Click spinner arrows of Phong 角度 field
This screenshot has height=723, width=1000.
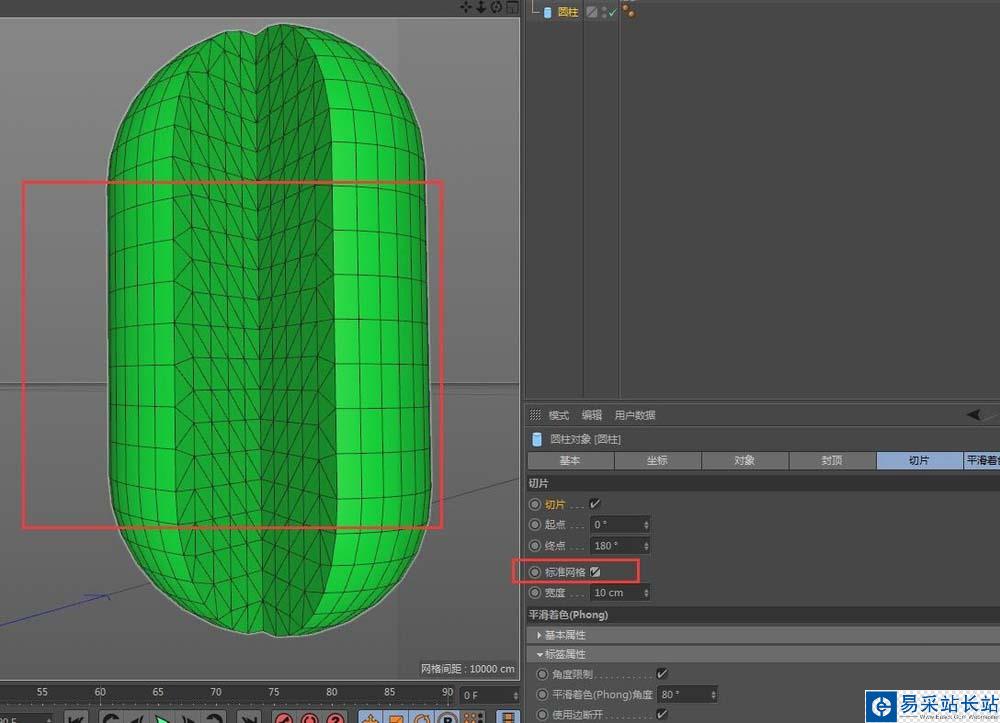pos(714,694)
